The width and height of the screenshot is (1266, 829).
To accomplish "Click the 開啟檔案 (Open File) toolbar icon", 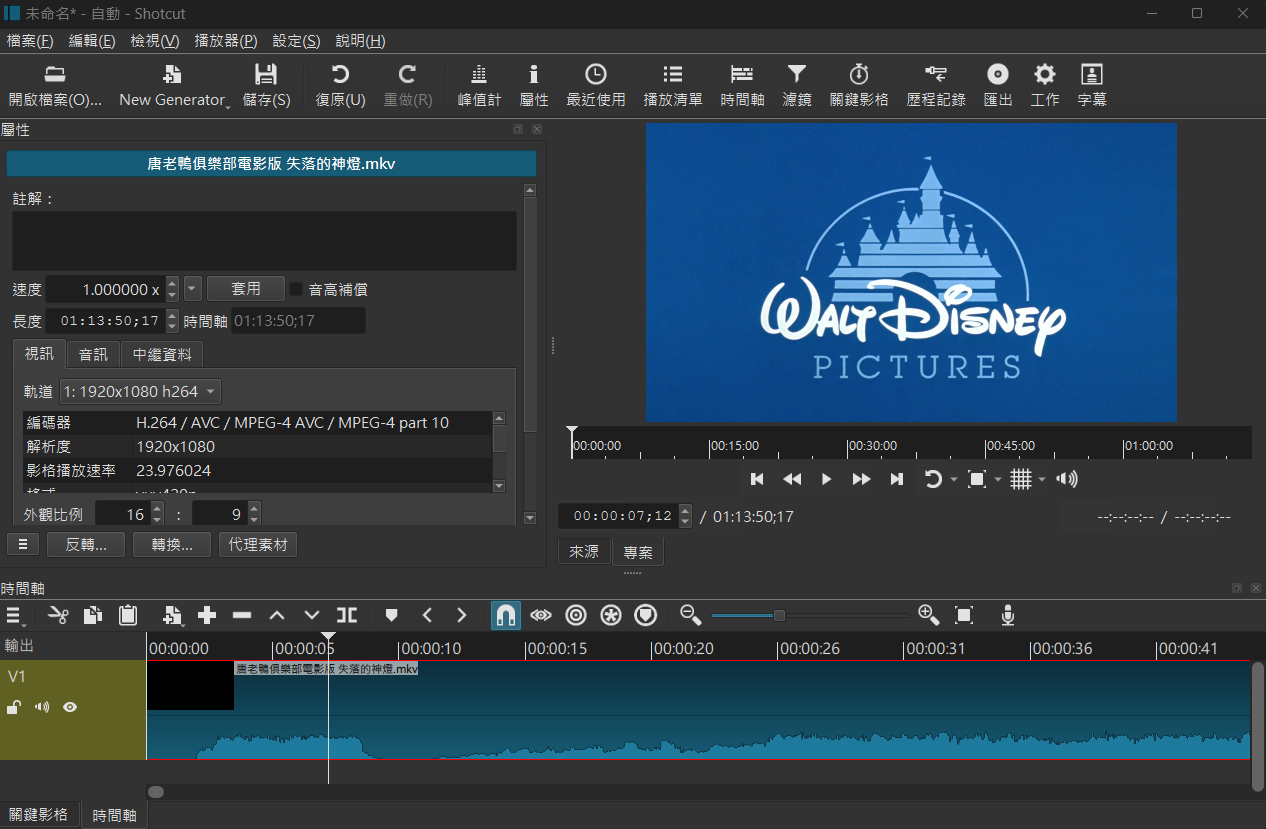I will tap(55, 74).
